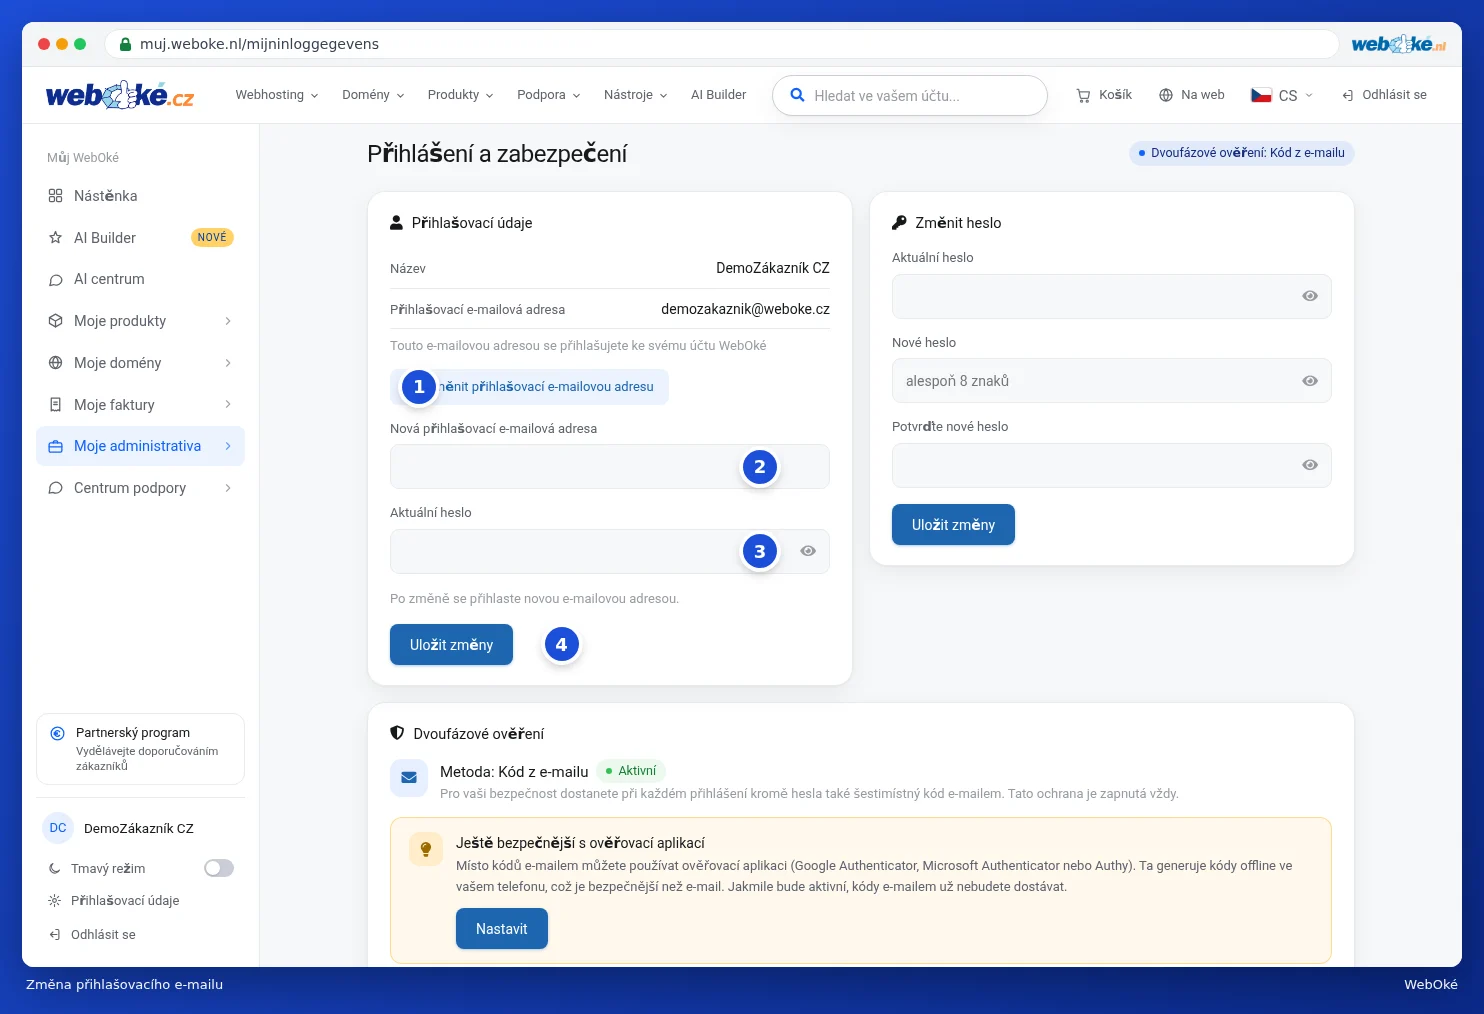Reveal the Nové heslo password with eye icon

pos(1310,381)
